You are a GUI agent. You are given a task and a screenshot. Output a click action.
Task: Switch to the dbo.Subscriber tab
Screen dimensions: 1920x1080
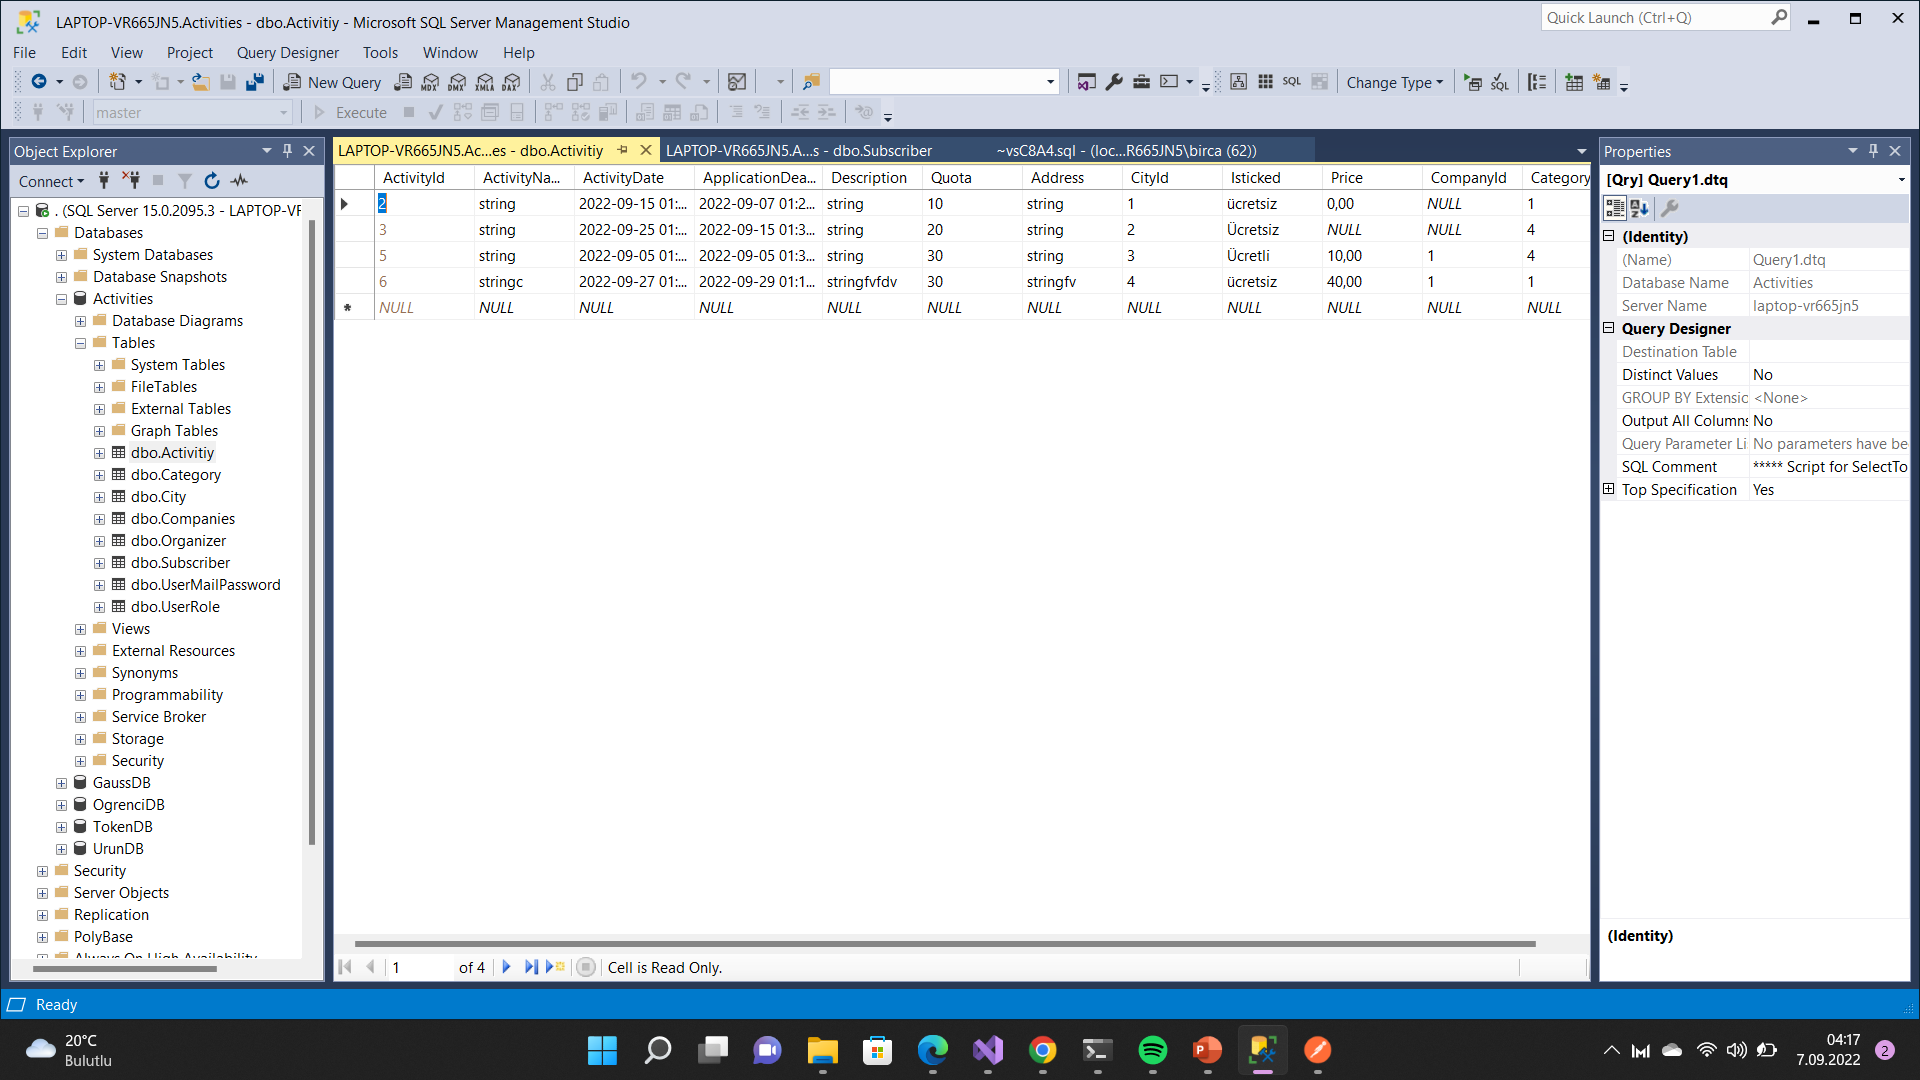coord(799,150)
